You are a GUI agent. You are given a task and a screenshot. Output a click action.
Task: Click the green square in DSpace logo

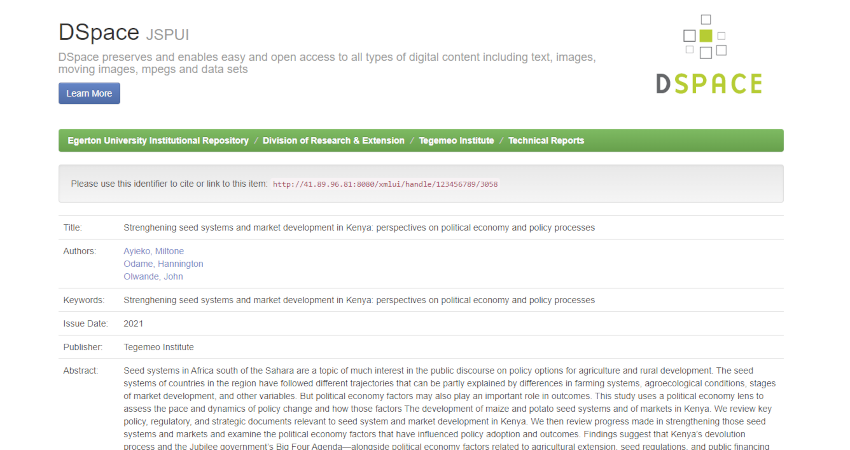click(x=705, y=36)
